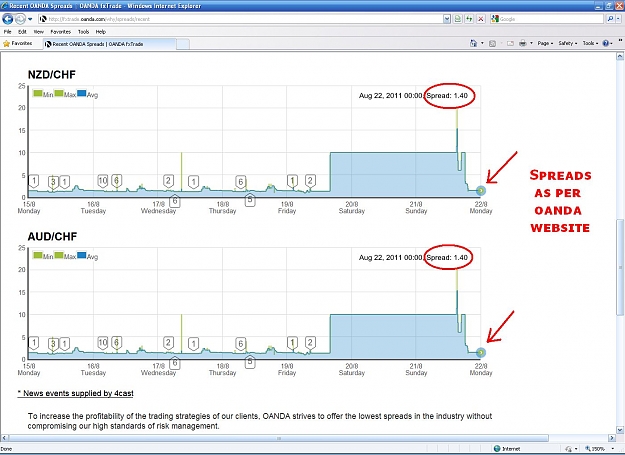Open the Favorites star button
Viewport: 625px width, 455px height.
(x=18, y=43)
